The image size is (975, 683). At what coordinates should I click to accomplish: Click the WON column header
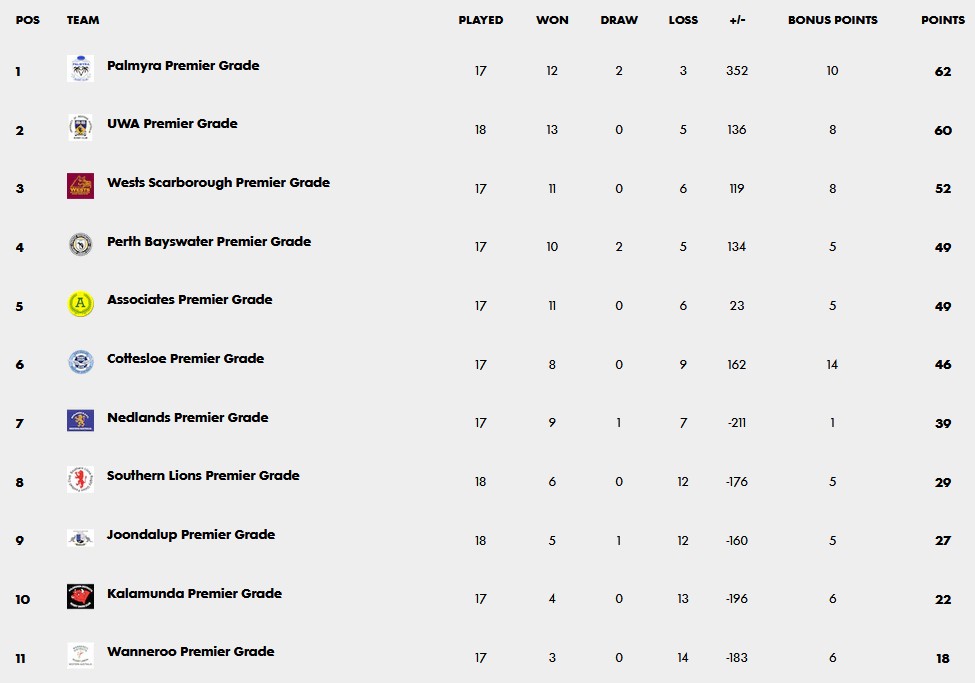(x=552, y=20)
